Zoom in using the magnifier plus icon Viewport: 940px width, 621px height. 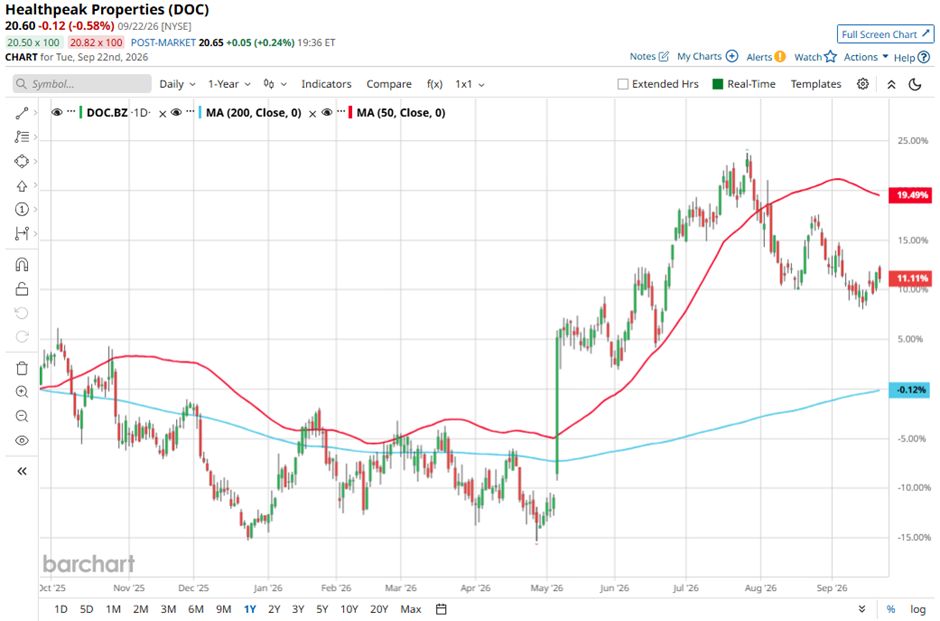[x=22, y=392]
